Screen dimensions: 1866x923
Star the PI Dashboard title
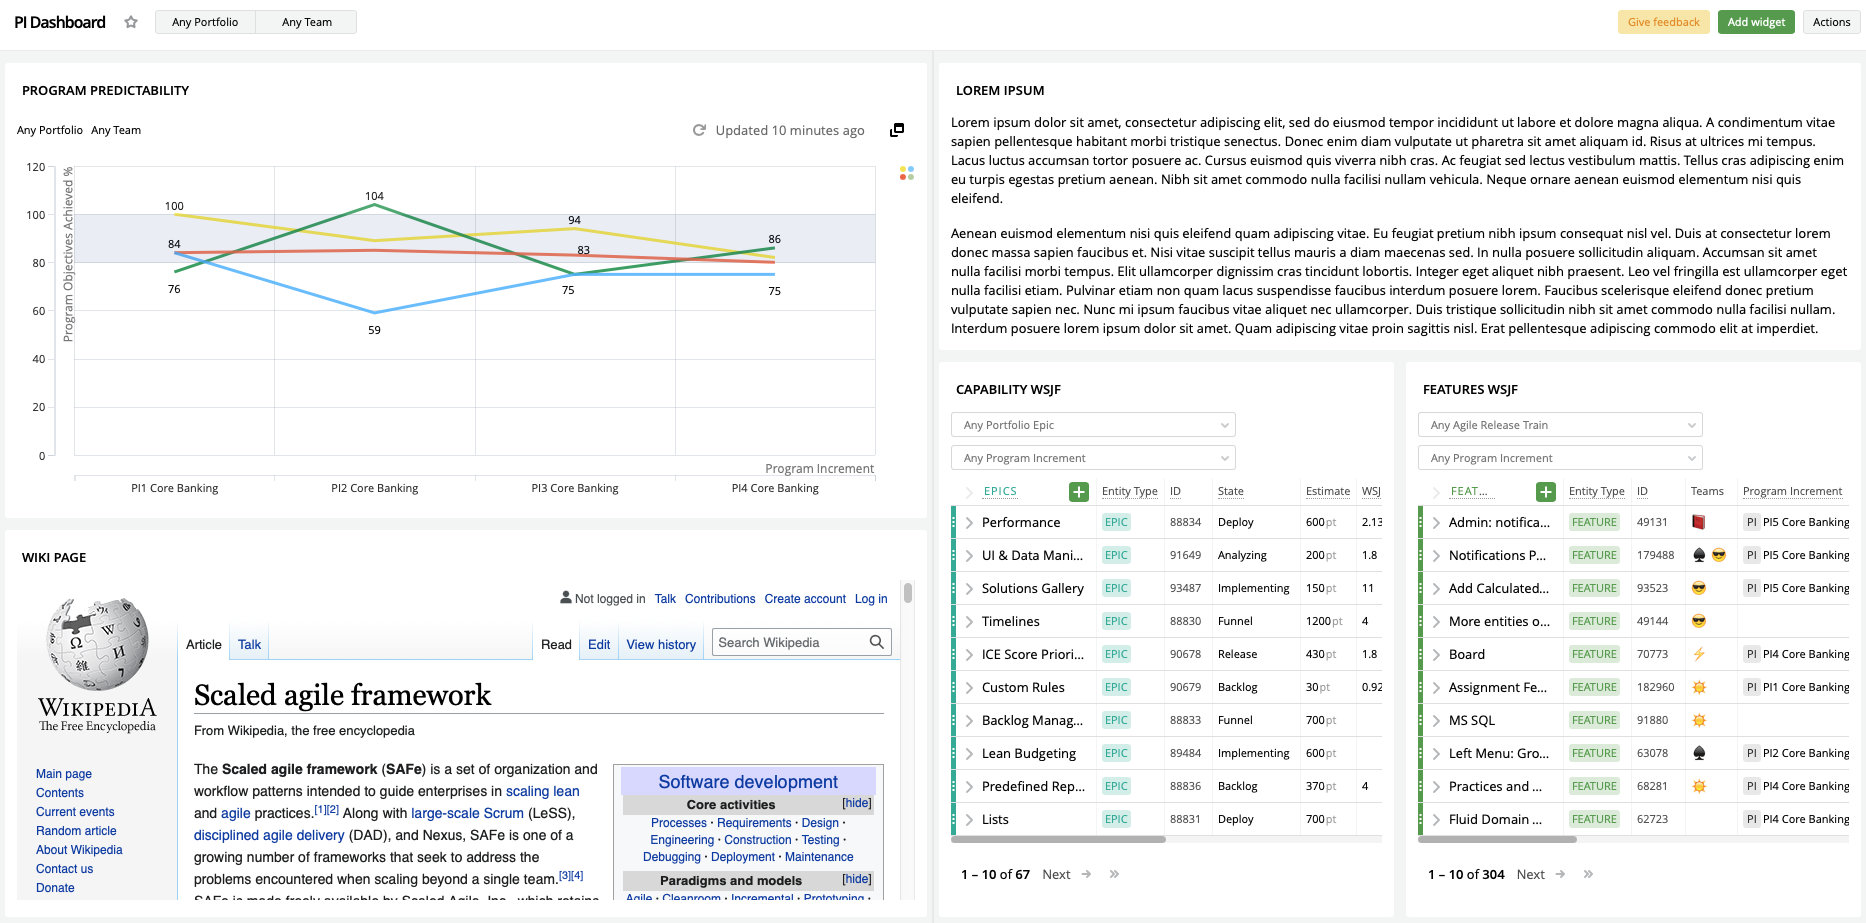click(x=131, y=21)
